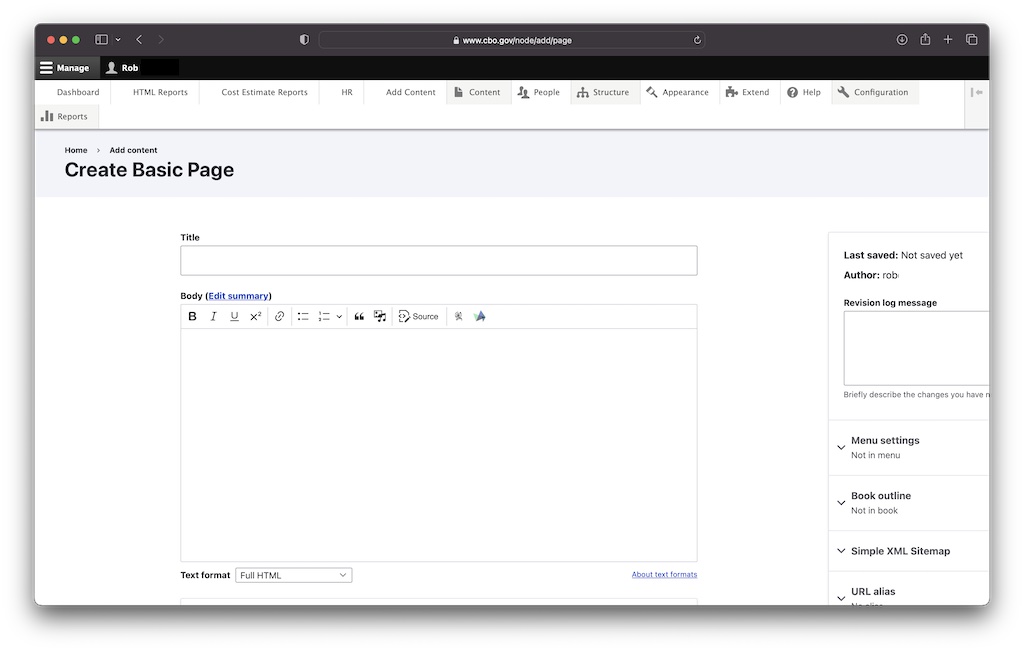Open the Insert media tool
Image resolution: width=1024 pixels, height=651 pixels.
point(380,316)
